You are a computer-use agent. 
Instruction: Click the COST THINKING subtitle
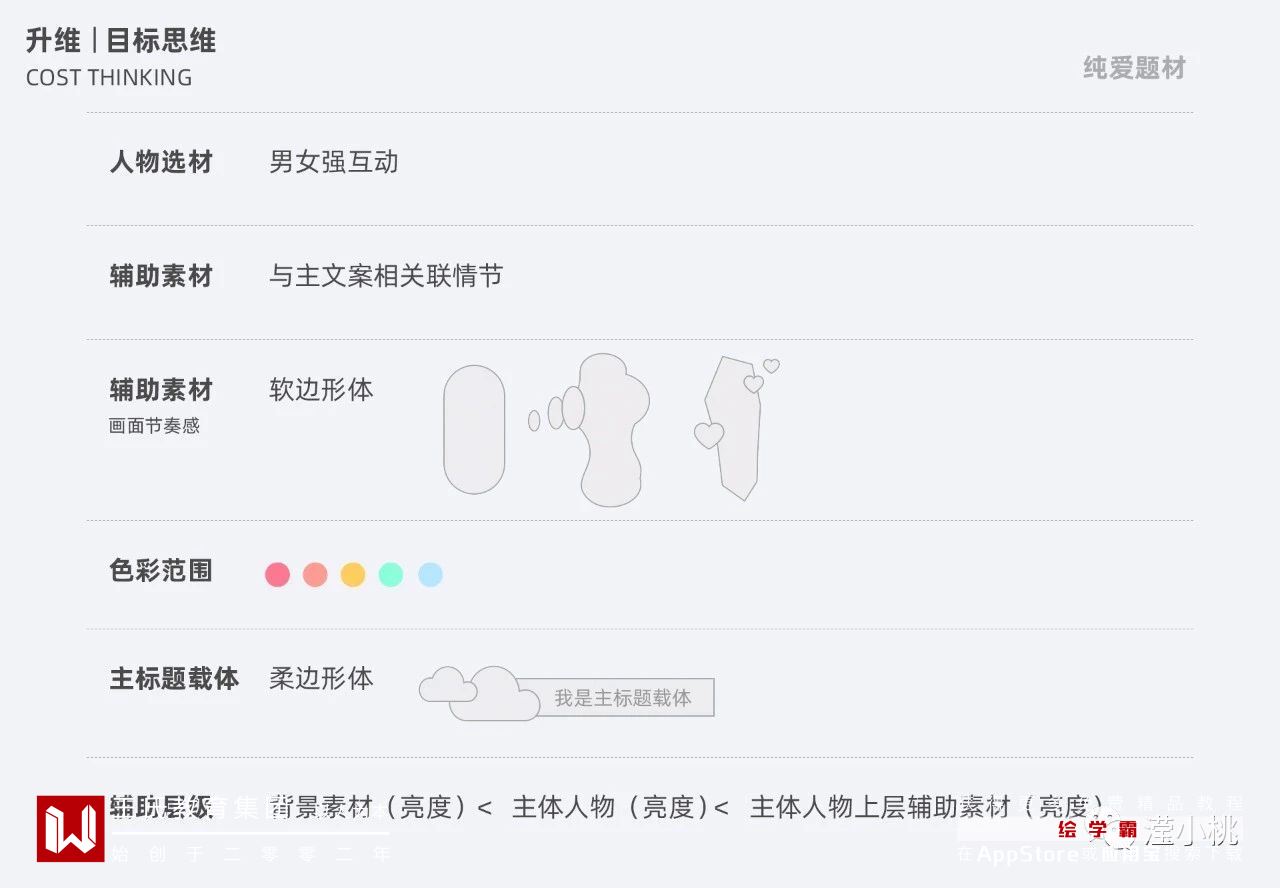point(109,78)
